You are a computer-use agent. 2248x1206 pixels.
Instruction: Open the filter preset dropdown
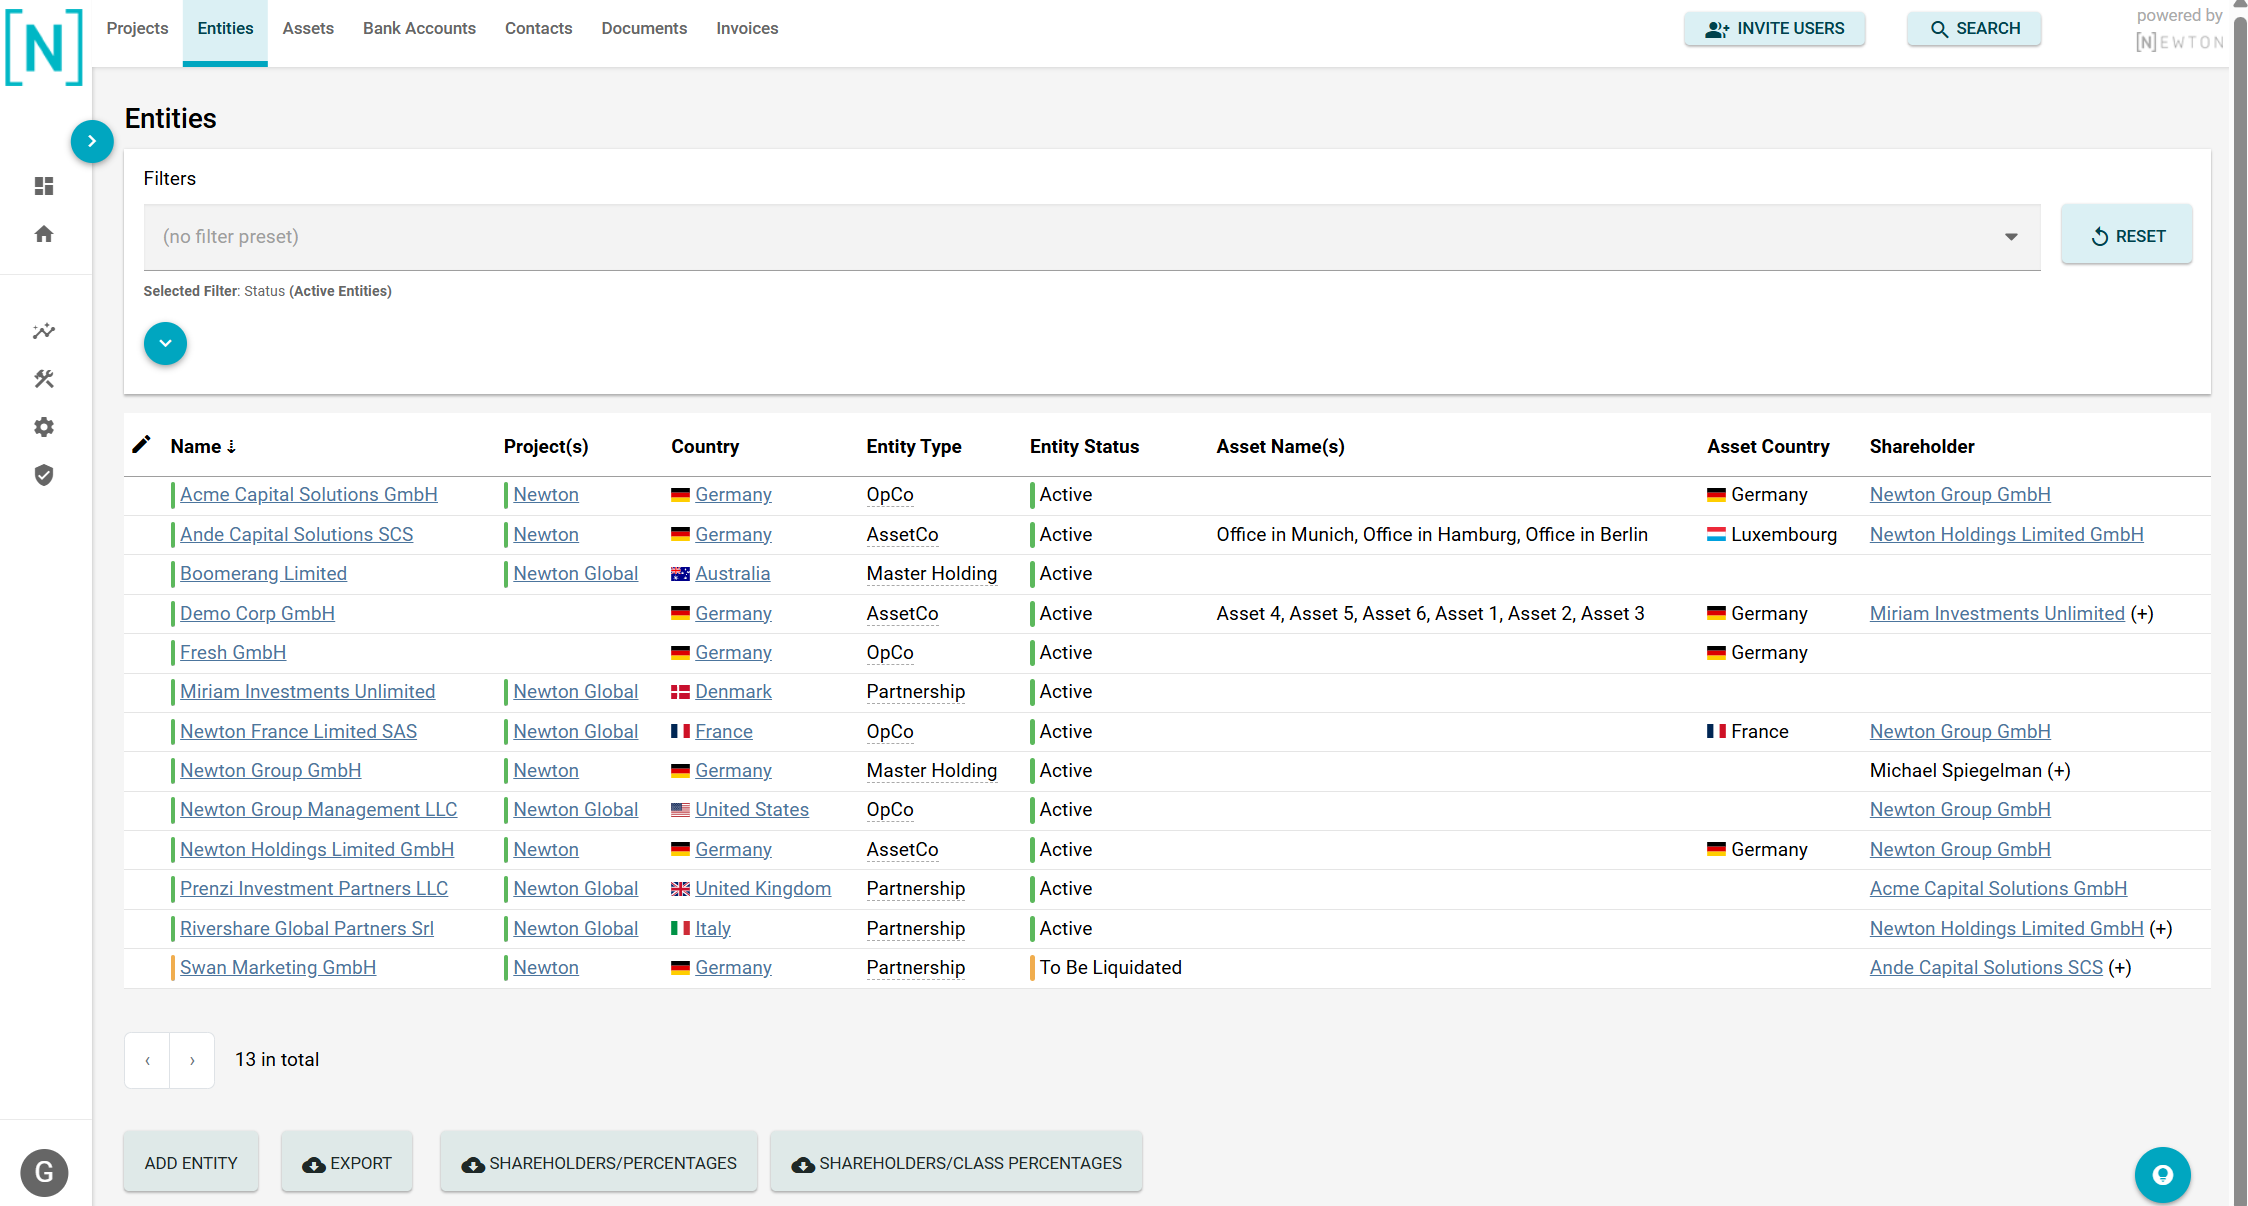point(1092,237)
